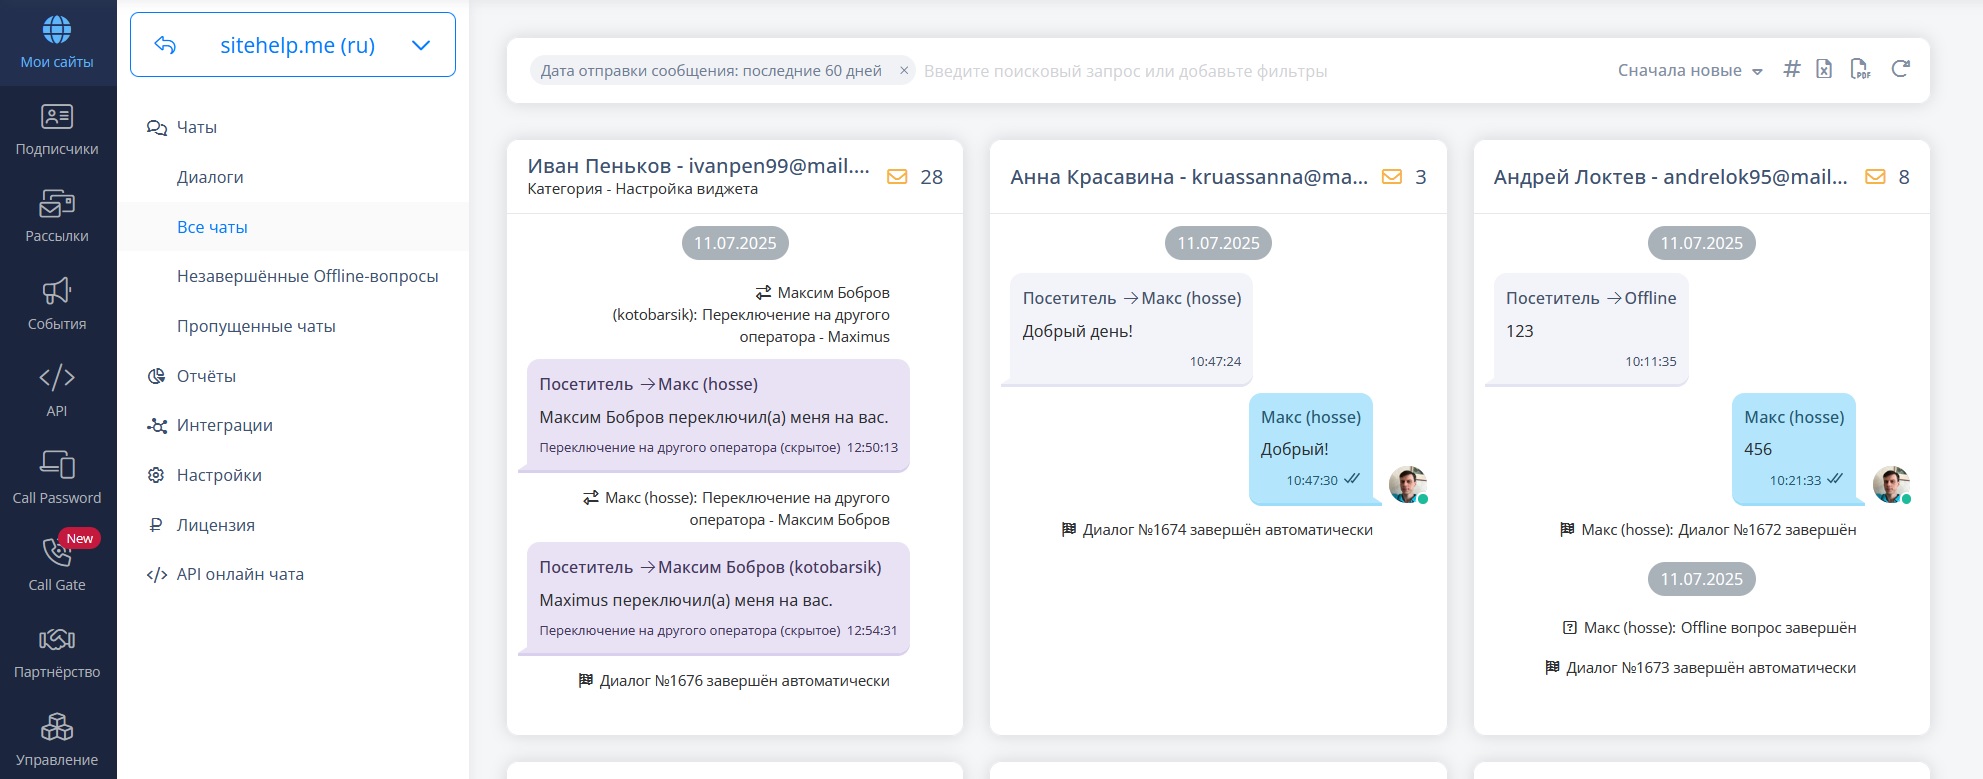
Task: Click back arrow in sitehelp.me selector
Action: [165, 45]
